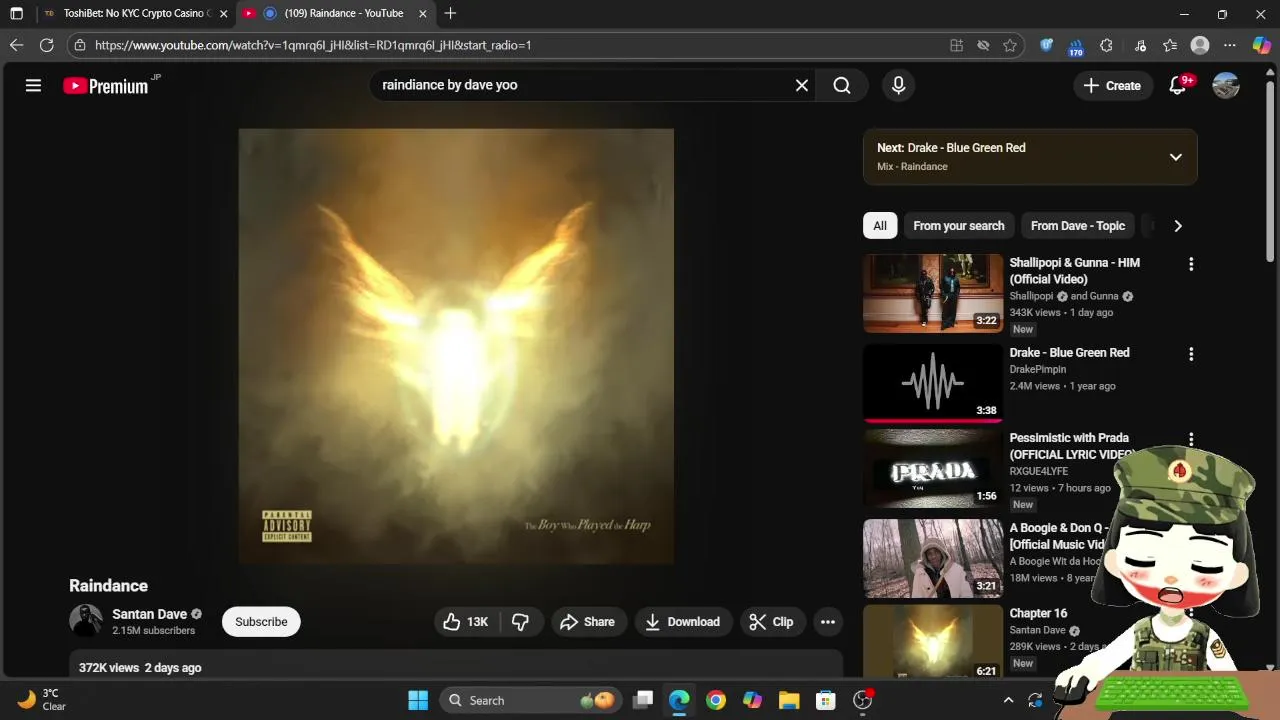
Task: Select the From your search chip
Action: pyautogui.click(x=959, y=226)
